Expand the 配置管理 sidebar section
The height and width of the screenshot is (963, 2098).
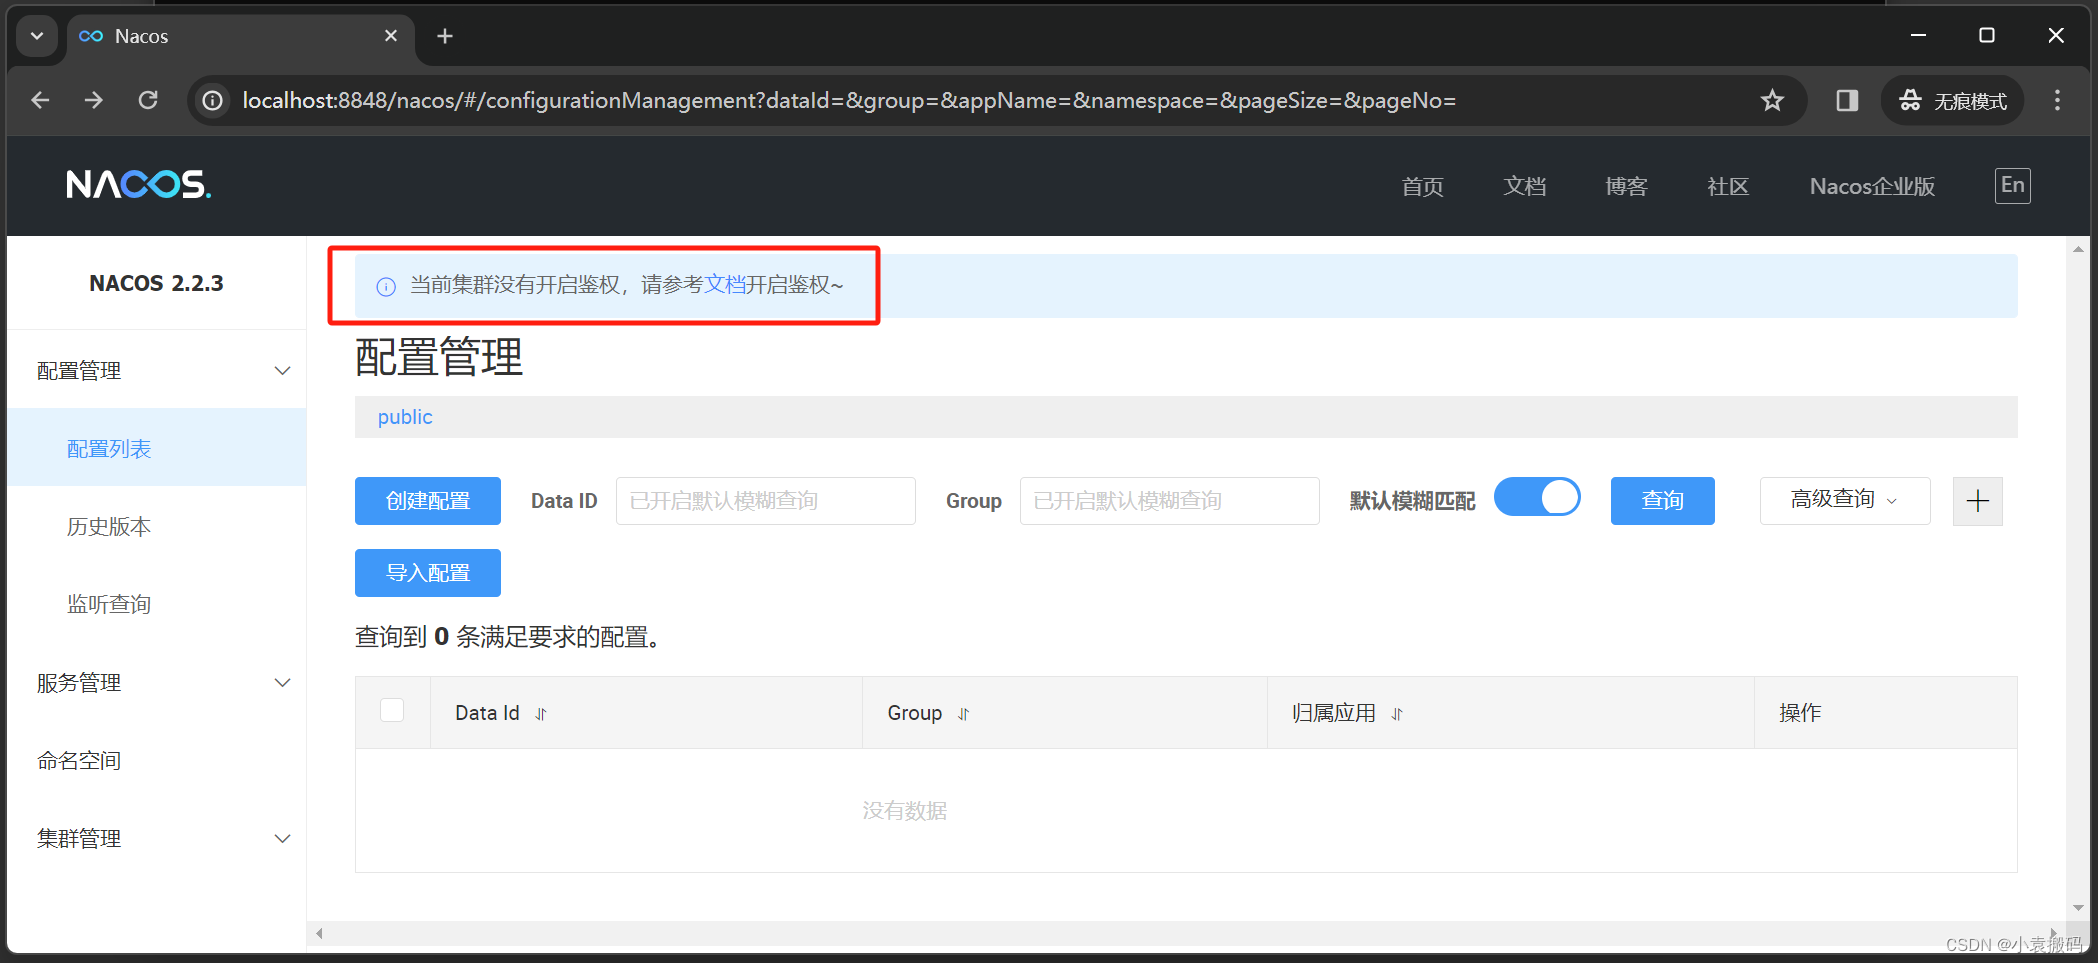point(157,371)
